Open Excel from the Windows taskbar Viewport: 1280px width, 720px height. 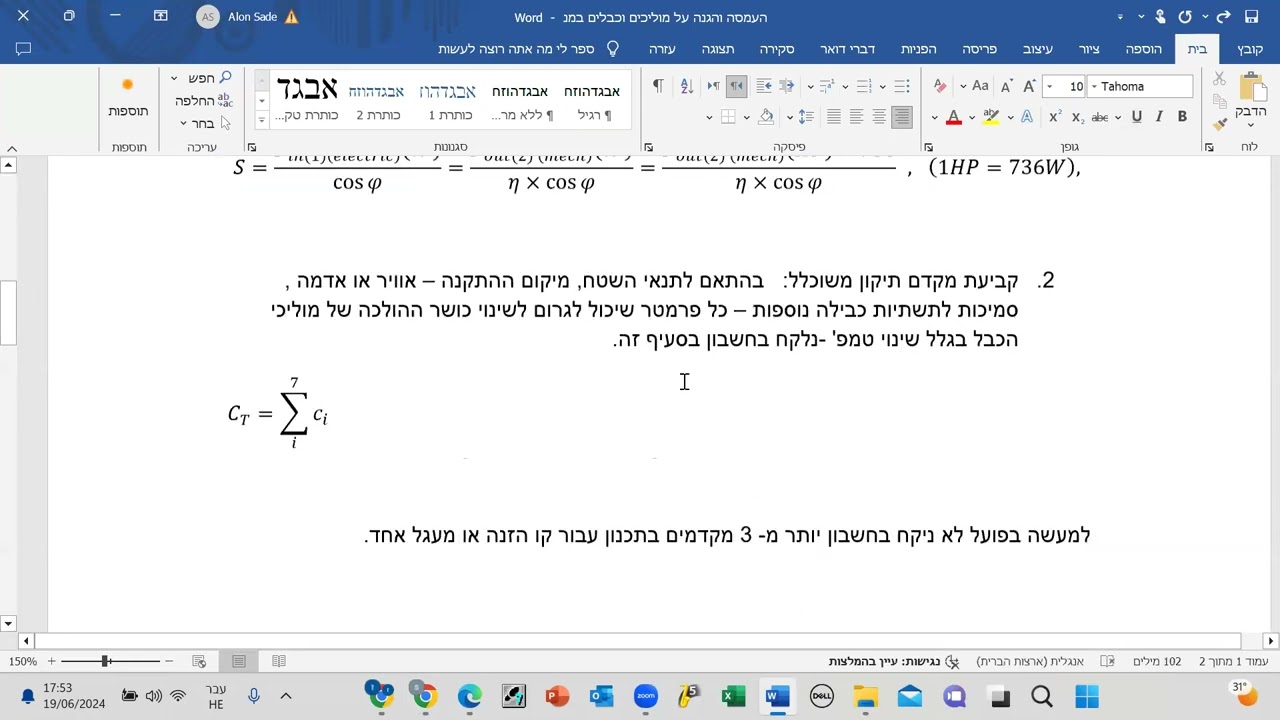point(733,696)
